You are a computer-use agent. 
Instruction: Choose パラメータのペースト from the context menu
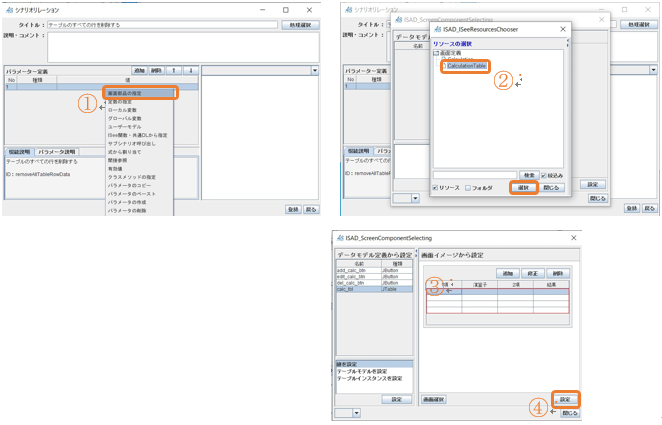[139, 194]
